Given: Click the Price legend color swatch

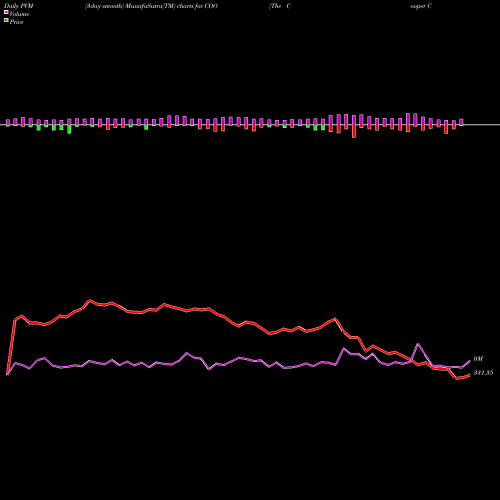Looking at the screenshot, I should (x=6, y=21).
